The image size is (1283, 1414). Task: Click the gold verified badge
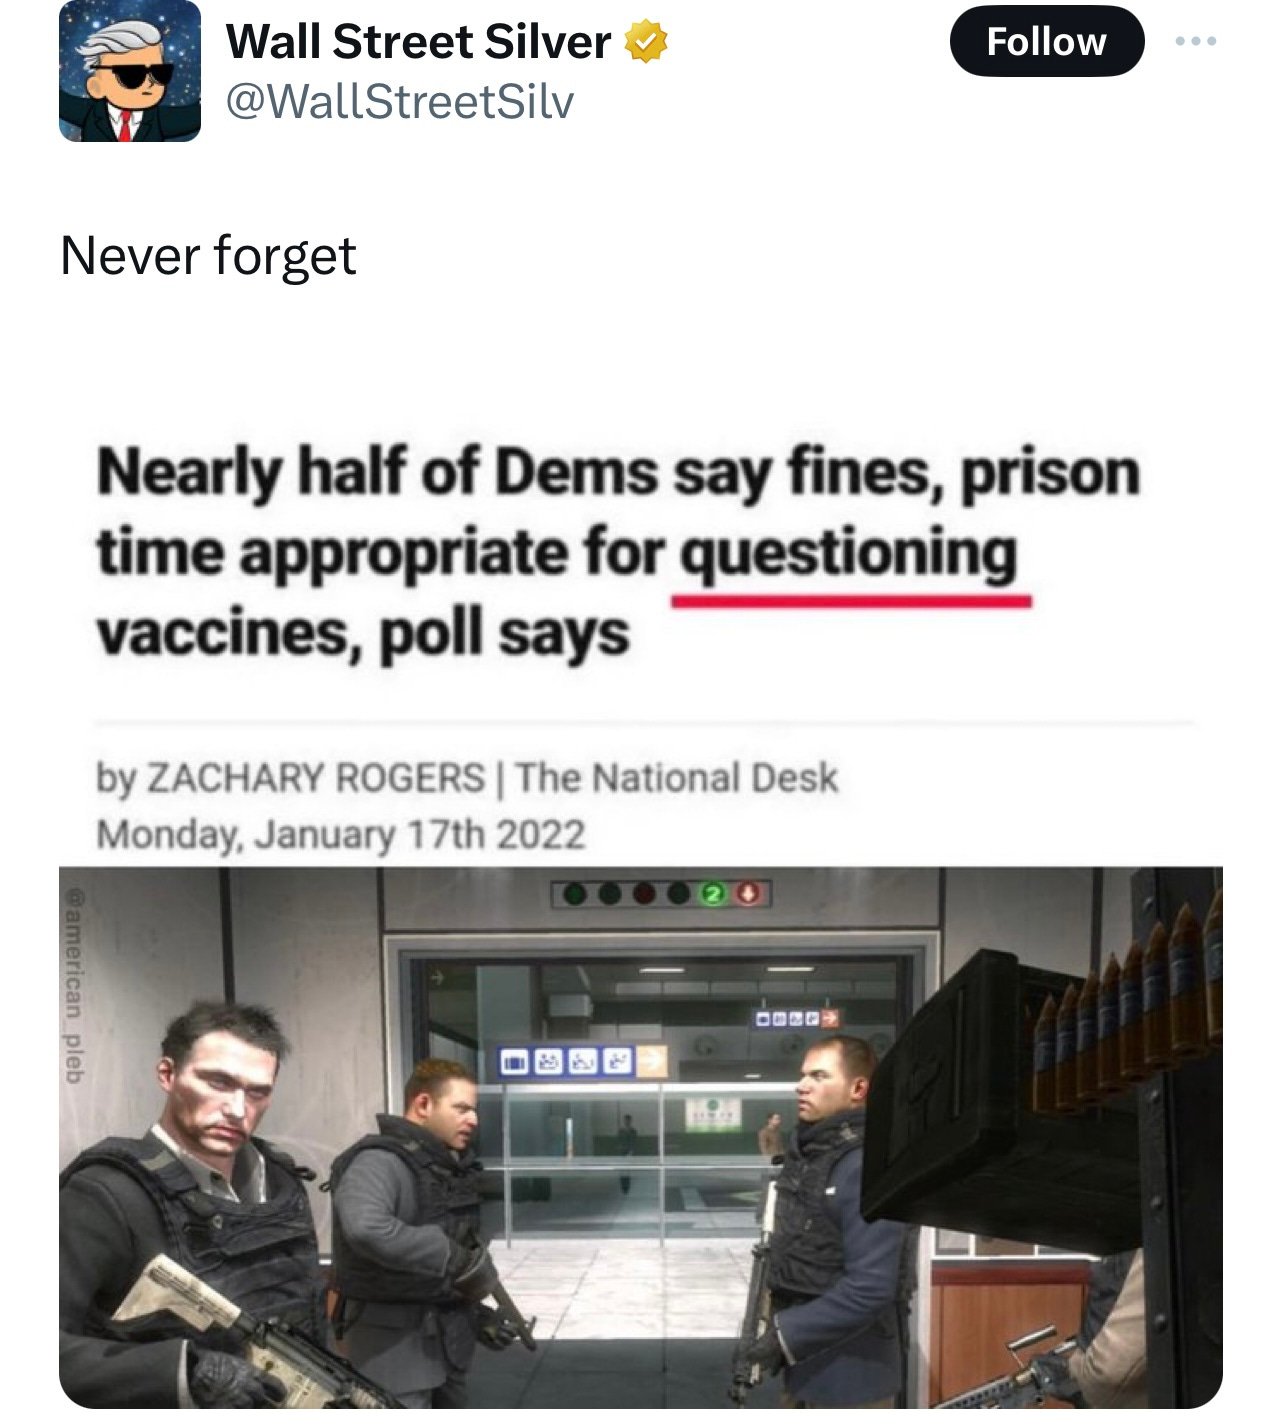click(x=646, y=42)
